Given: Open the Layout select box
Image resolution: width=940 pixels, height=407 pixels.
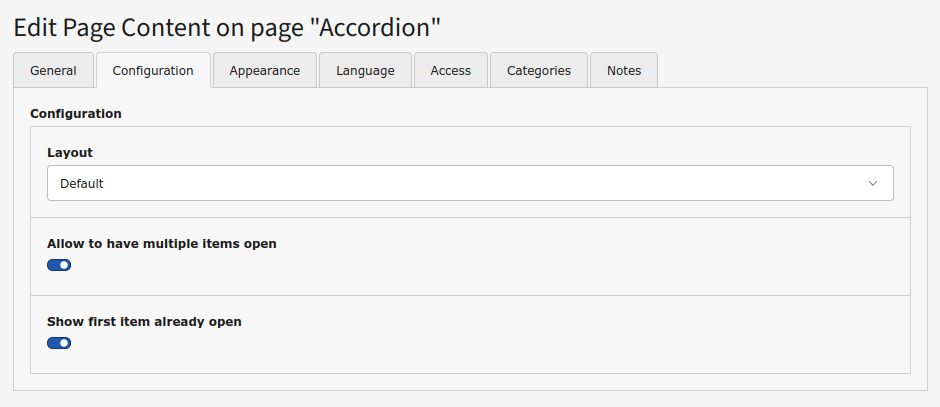Looking at the screenshot, I should [x=470, y=184].
